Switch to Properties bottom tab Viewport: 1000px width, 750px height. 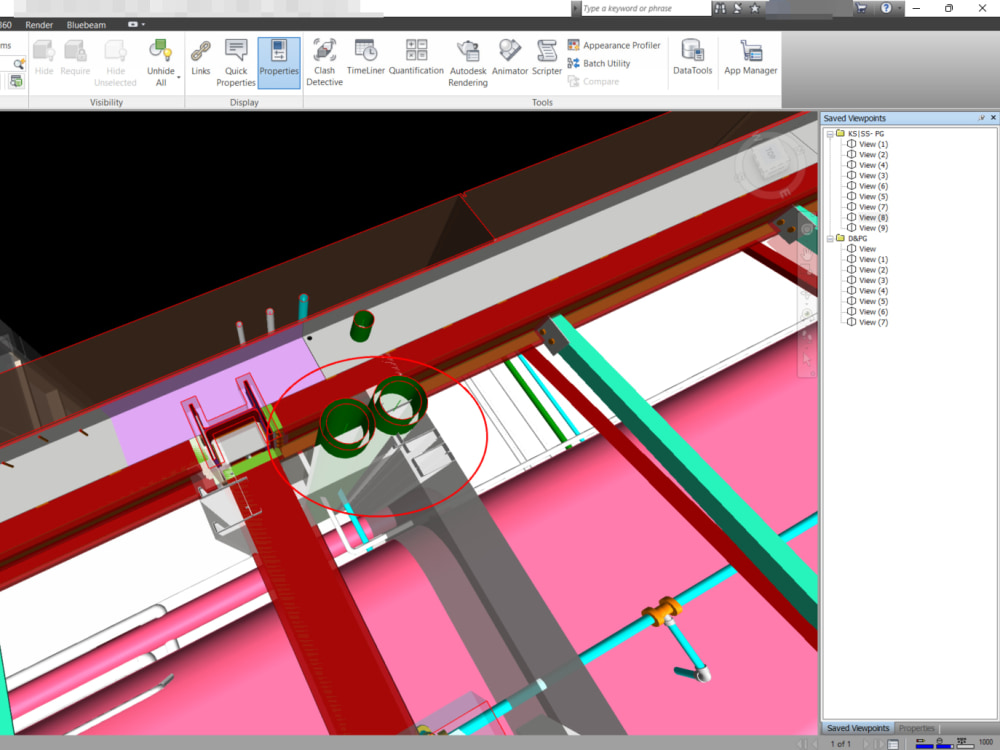click(916, 728)
